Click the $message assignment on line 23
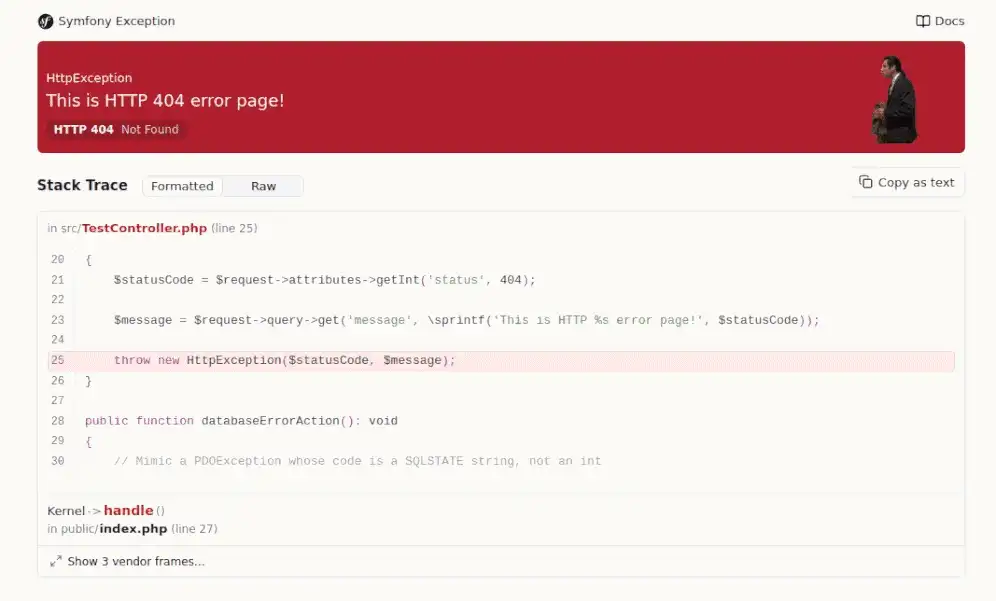Viewport: 996px width, 601px height. [x=467, y=320]
